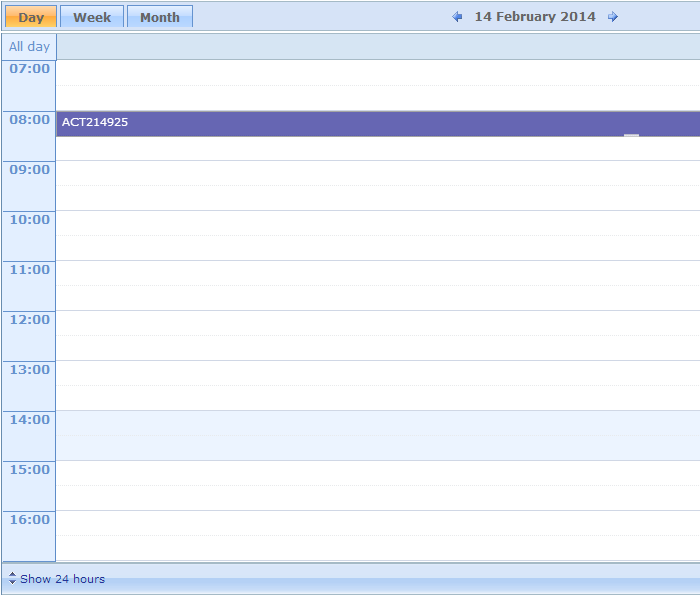This screenshot has height=595, width=700.
Task: Click Show 24 hours link
Action: [x=62, y=579]
